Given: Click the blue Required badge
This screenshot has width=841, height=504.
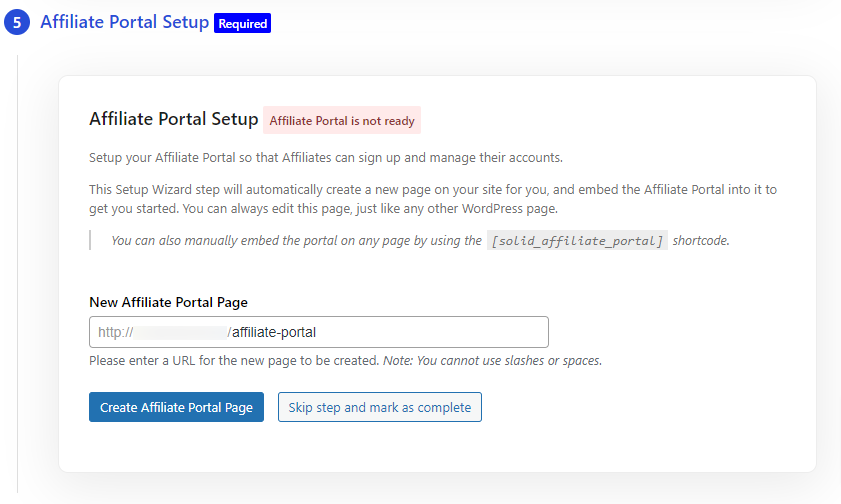Looking at the screenshot, I should [242, 22].
